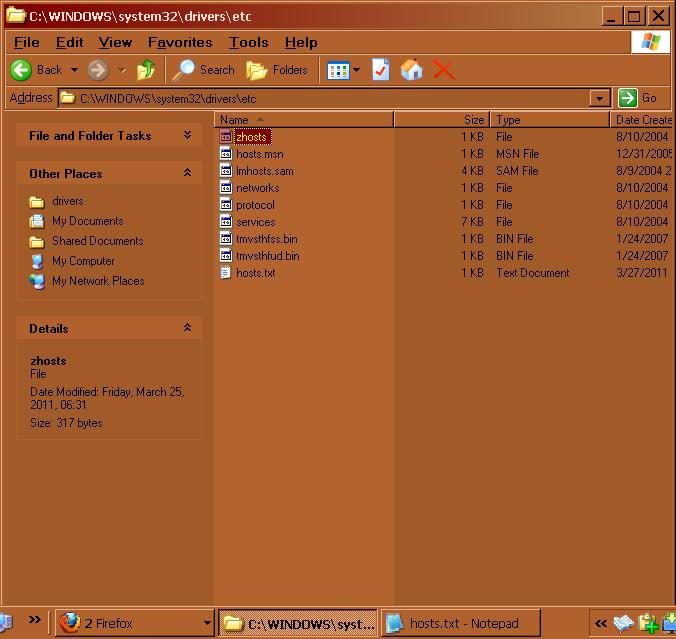Select the hosts.msn file name
Viewport: 676px width, 639px height.
260,153
